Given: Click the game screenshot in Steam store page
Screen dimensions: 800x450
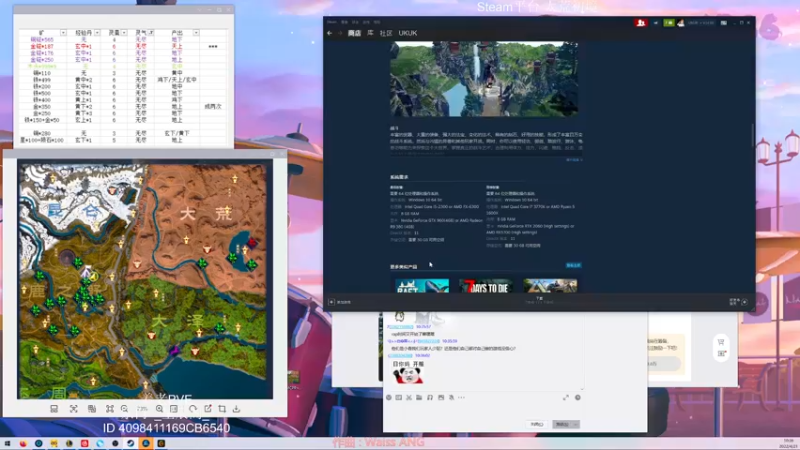Looking at the screenshot, I should click(484, 79).
